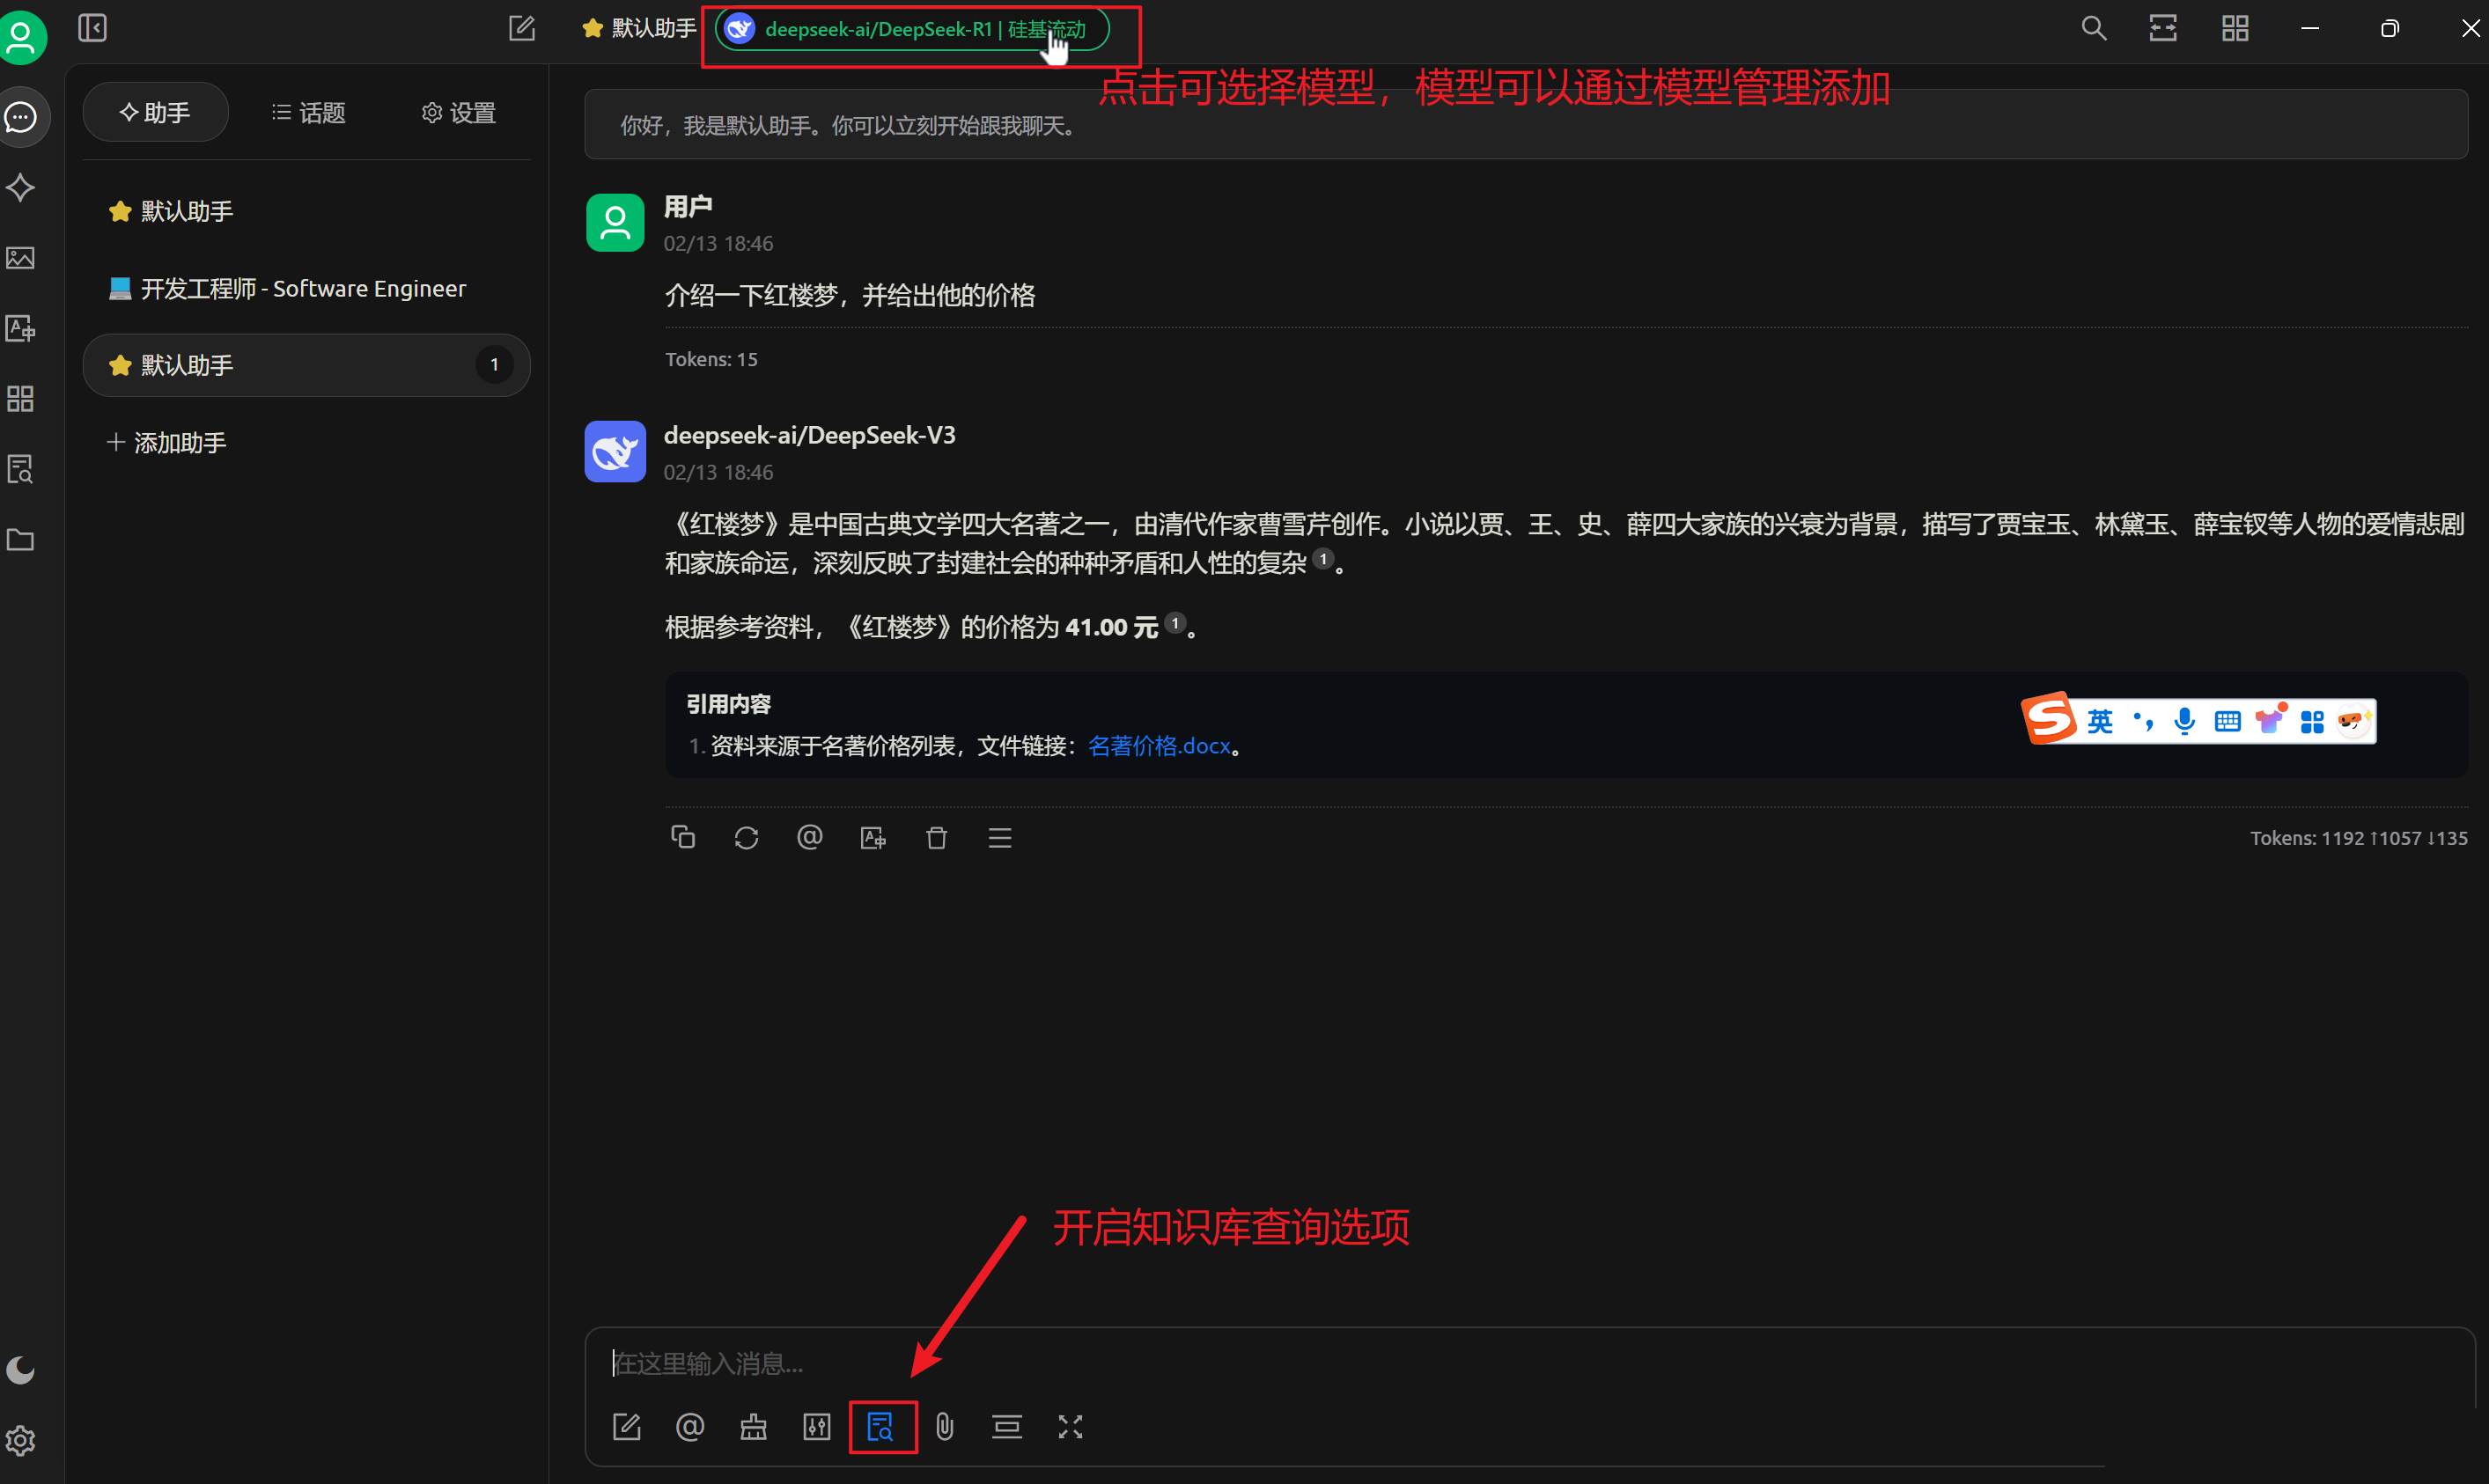Attach a file with paperclip icon
Image resolution: width=2489 pixels, height=1484 pixels.
pos(945,1427)
